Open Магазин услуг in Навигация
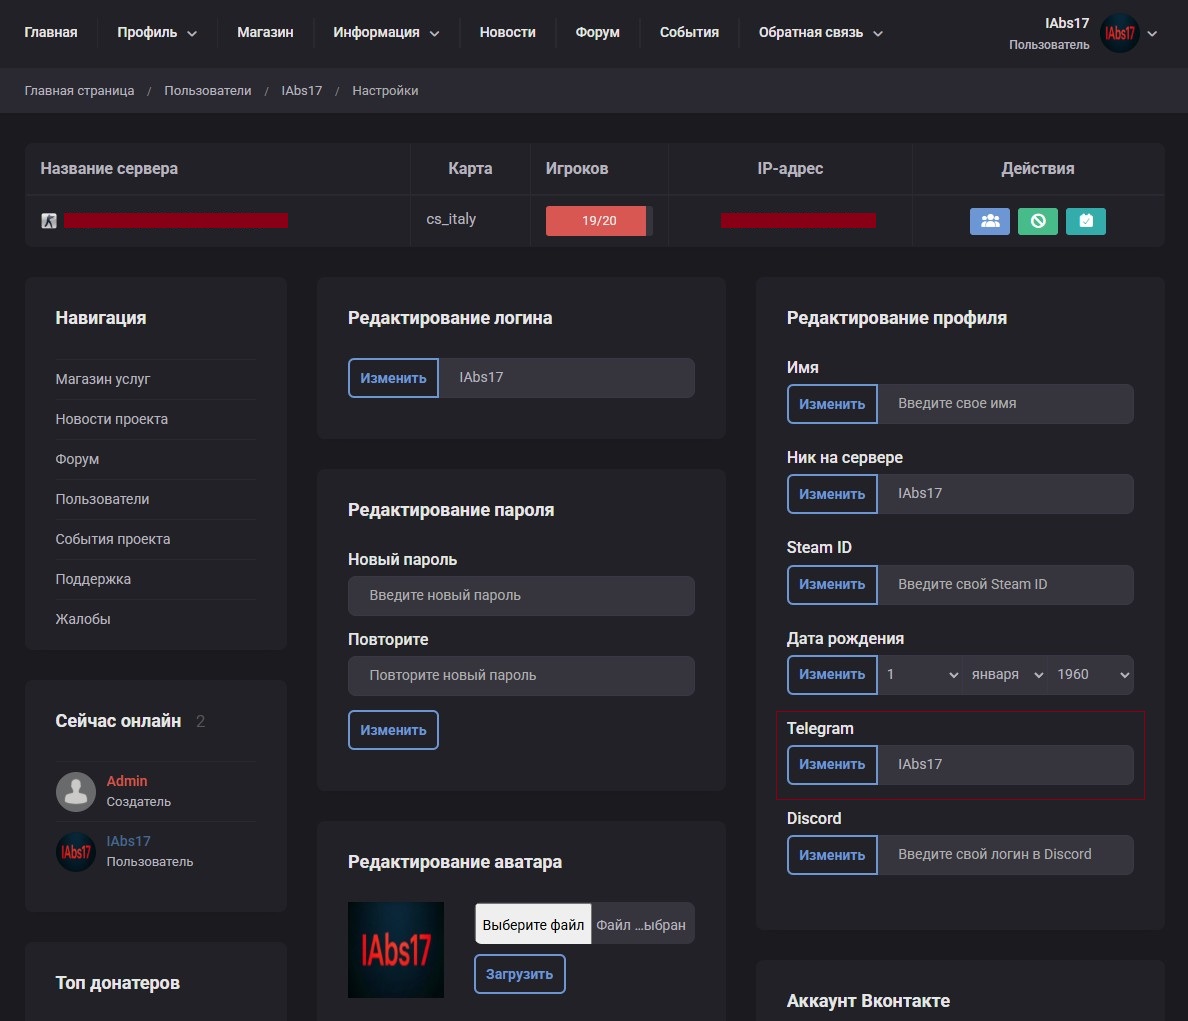The height and width of the screenshot is (1021, 1188). click(x=102, y=379)
